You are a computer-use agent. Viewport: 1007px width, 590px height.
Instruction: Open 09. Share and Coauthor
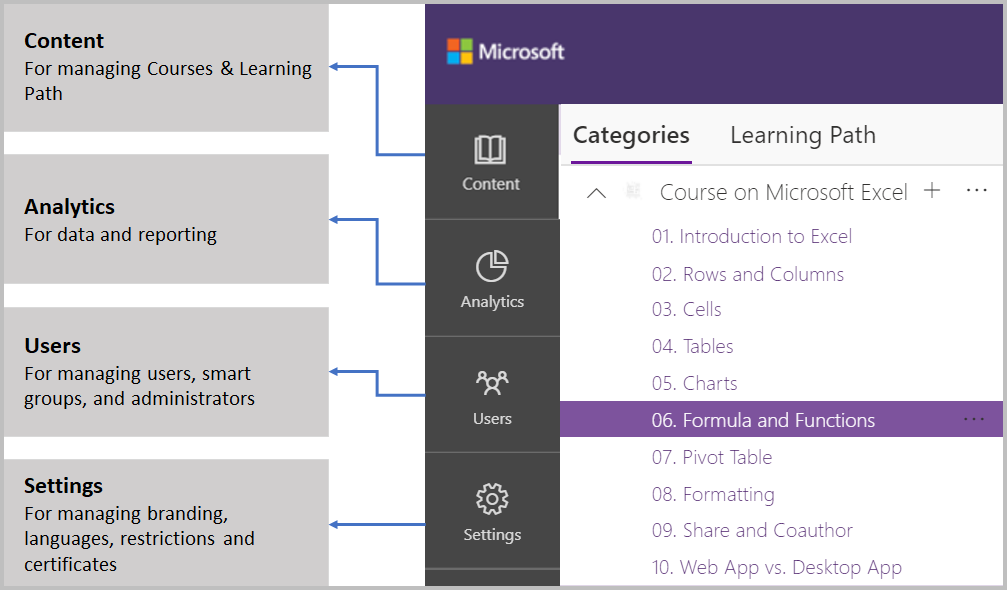point(752,530)
